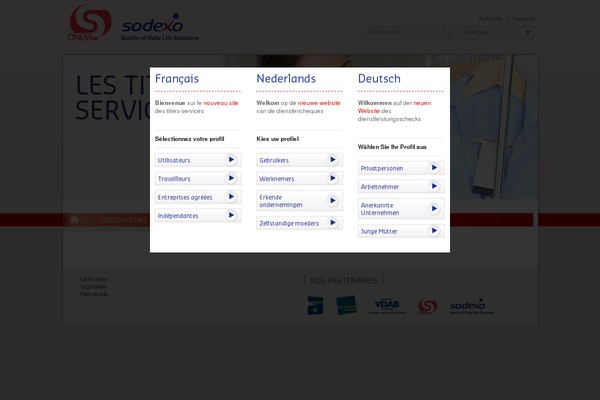Click the arrow icon beside Zelfstandige moeders
The height and width of the screenshot is (400, 600).
coord(333,222)
